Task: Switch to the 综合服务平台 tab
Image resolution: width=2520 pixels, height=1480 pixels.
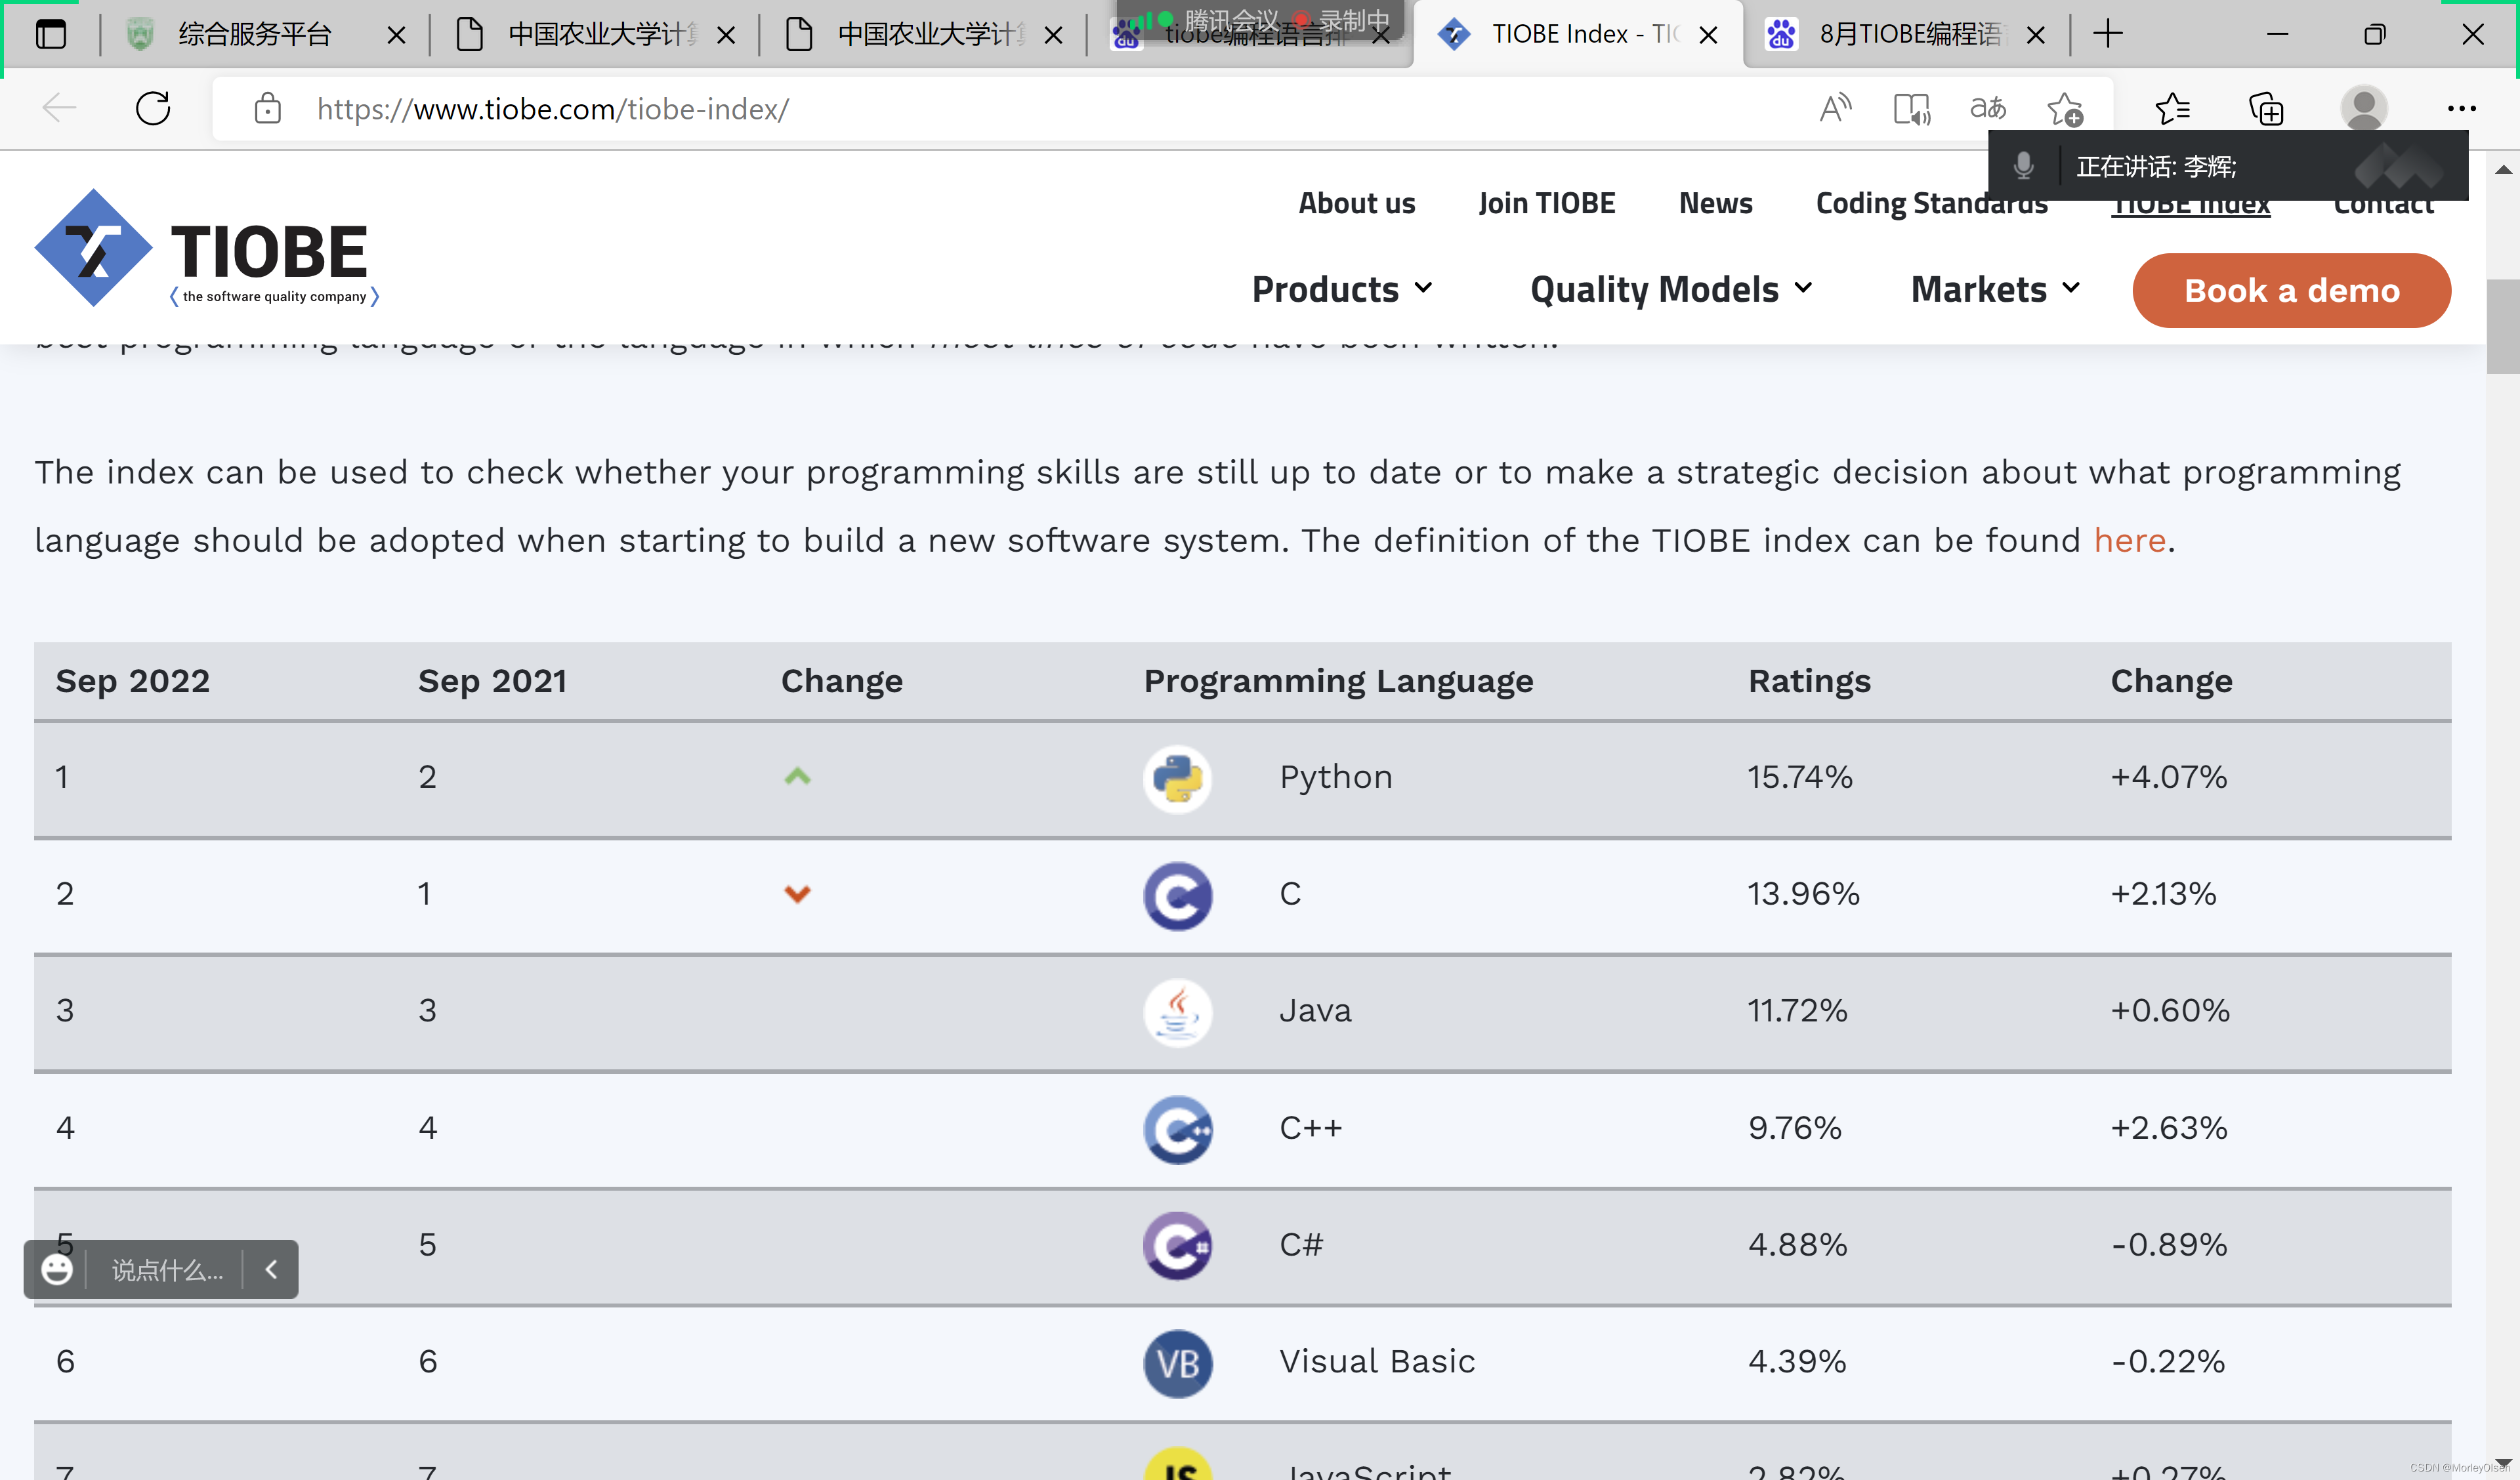Action: [x=255, y=35]
